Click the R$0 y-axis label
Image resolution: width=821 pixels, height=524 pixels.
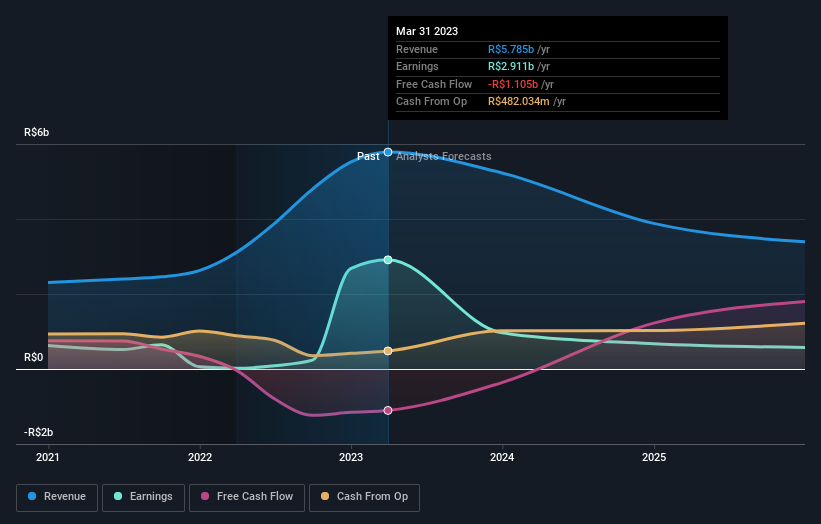point(34,358)
